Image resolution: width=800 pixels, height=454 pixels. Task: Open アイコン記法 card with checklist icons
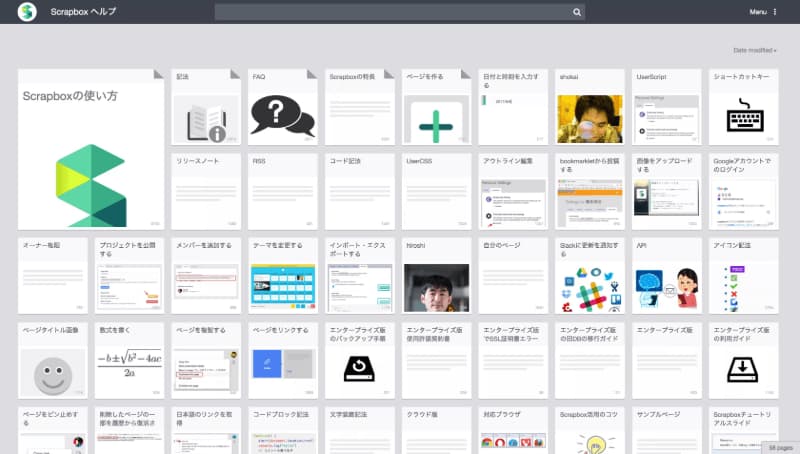pos(743,275)
